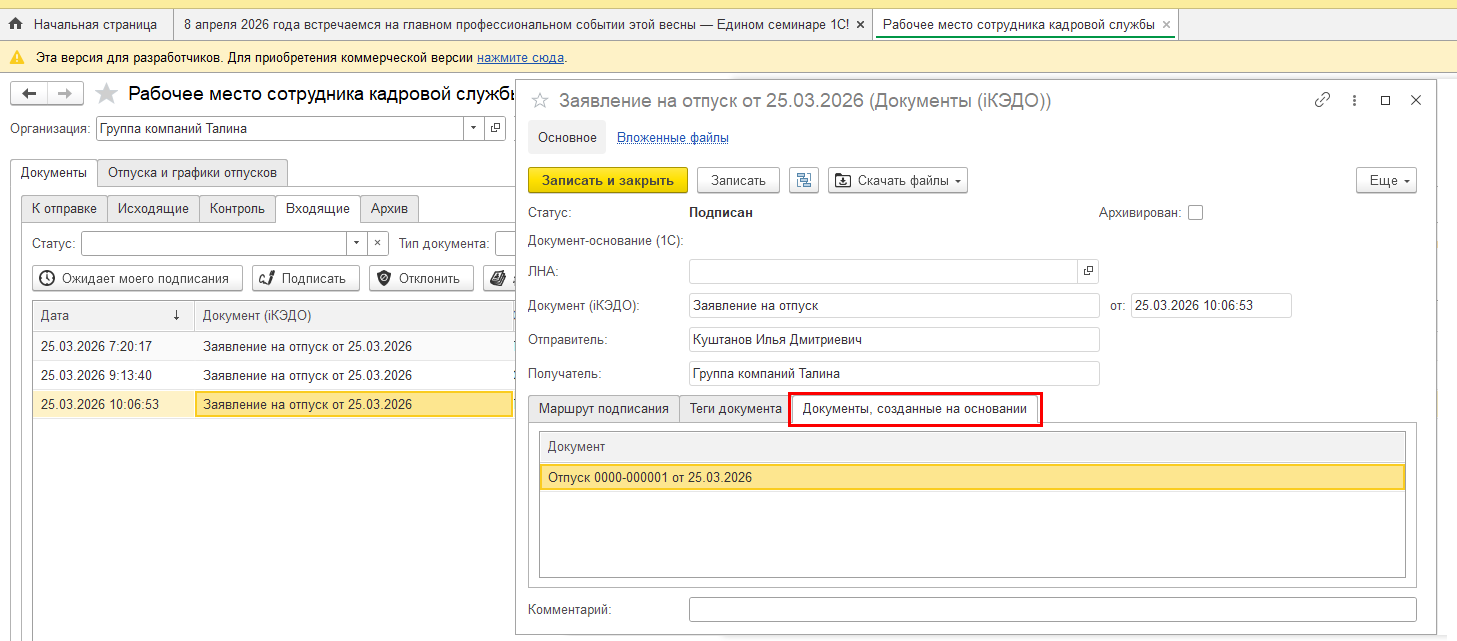Screen dimensions: 1457x641
Task: Click the Комментарий input field
Action: (1052, 609)
